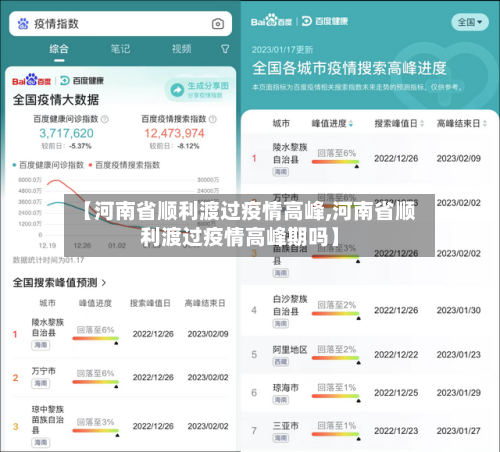Click date 2022/12/25 for 琼海市
Viewport: 500px width, 452px height.
(x=396, y=393)
